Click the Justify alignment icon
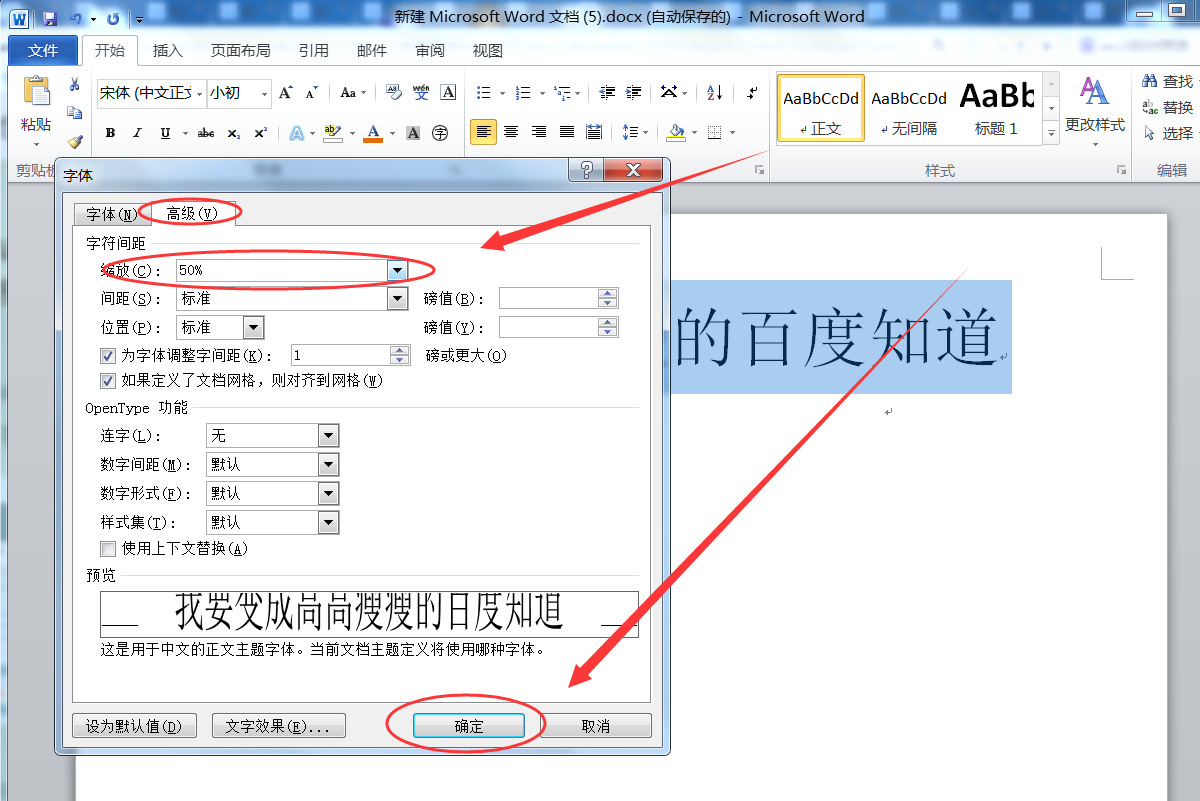 567,132
